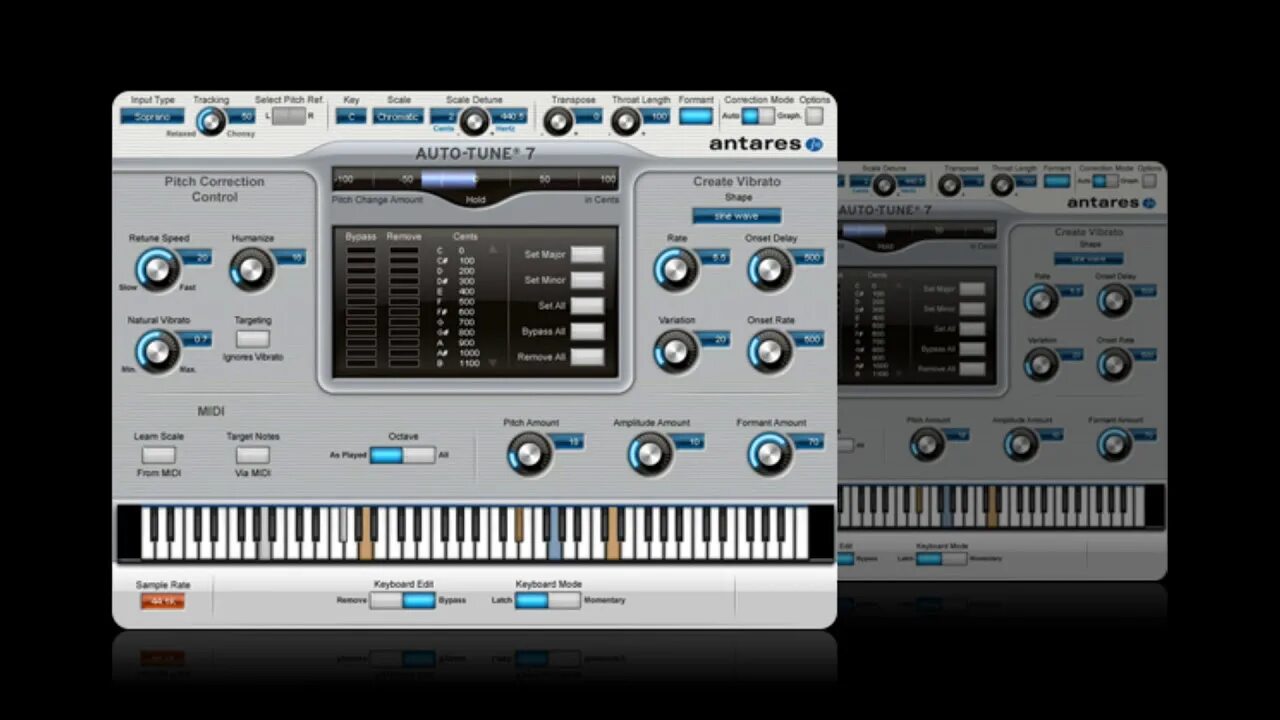Toggle the Remove box for note C
The height and width of the screenshot is (720, 1280).
(404, 250)
